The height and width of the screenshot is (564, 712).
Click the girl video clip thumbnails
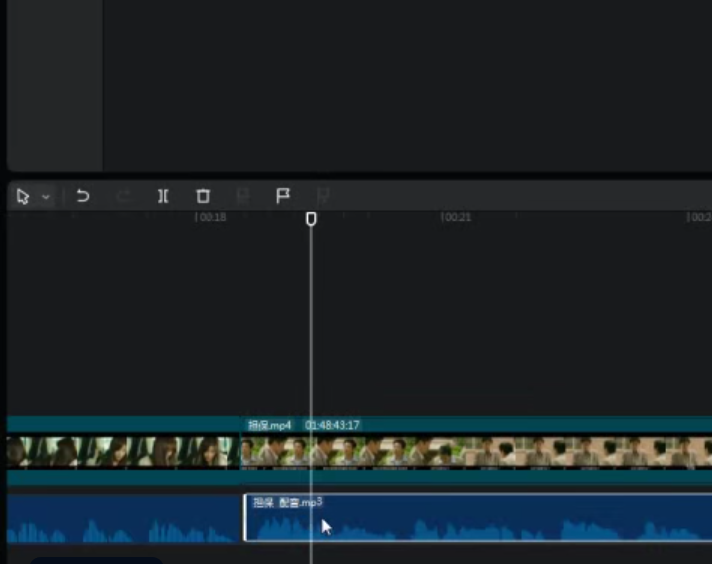tap(124, 452)
